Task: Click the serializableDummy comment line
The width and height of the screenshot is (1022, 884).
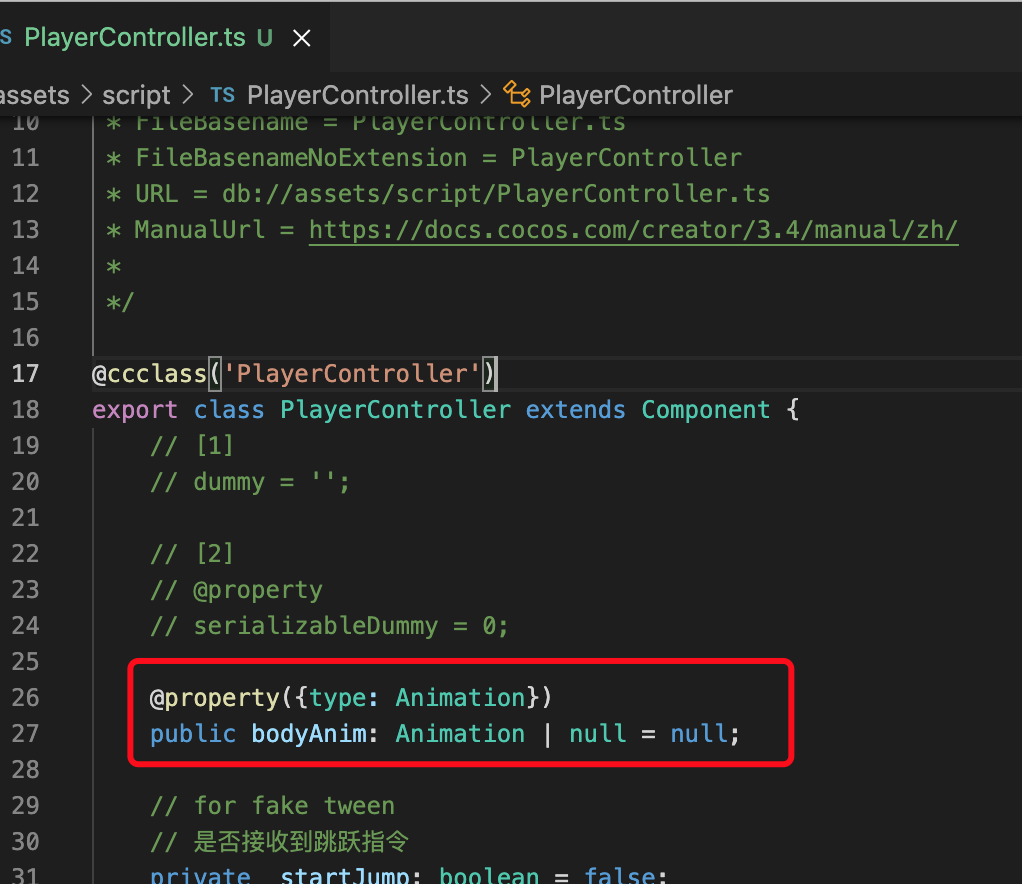Action: 329,626
